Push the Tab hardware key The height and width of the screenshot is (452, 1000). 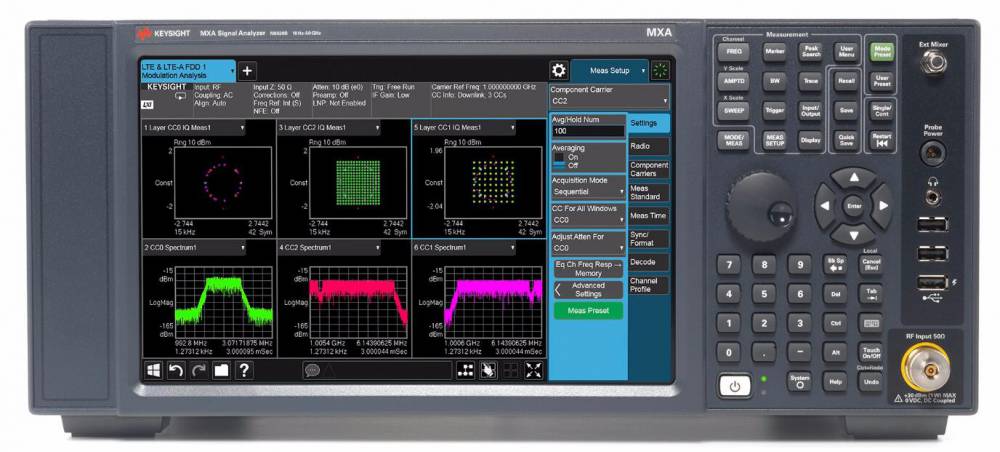click(x=871, y=293)
